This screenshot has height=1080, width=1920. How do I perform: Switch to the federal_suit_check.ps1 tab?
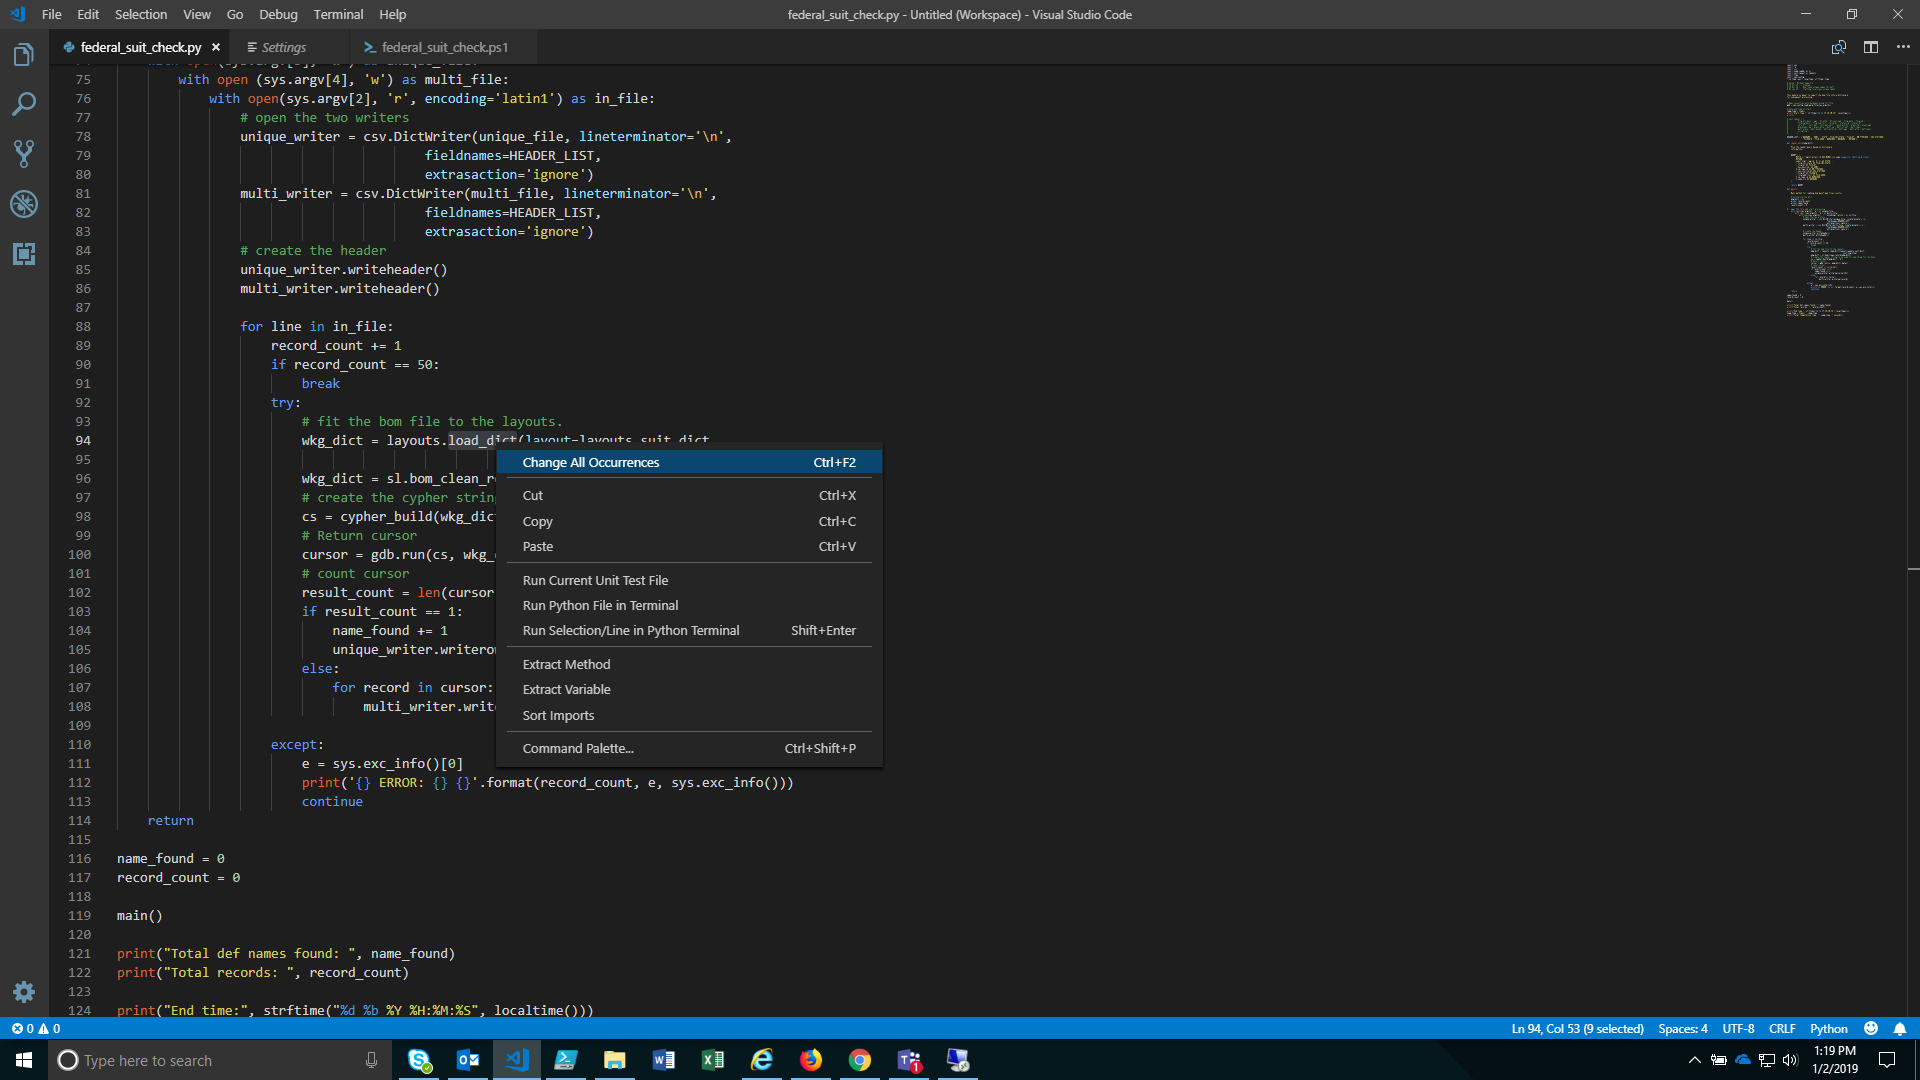(x=443, y=47)
